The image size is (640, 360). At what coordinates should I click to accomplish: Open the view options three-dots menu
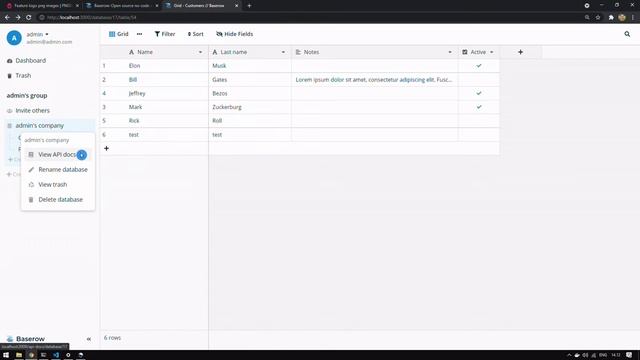[140, 34]
